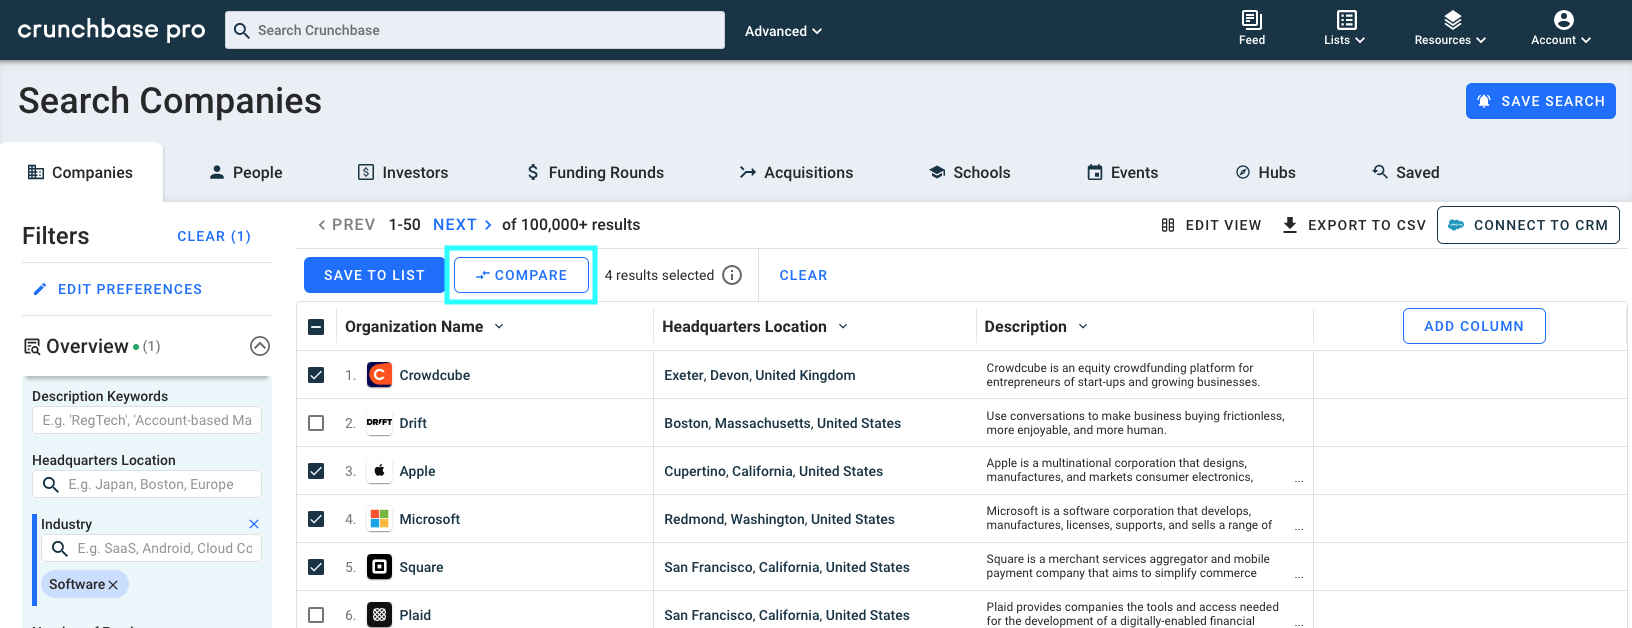Click the Edit Preferences pencil icon
This screenshot has height=628, width=1632.
coord(40,289)
